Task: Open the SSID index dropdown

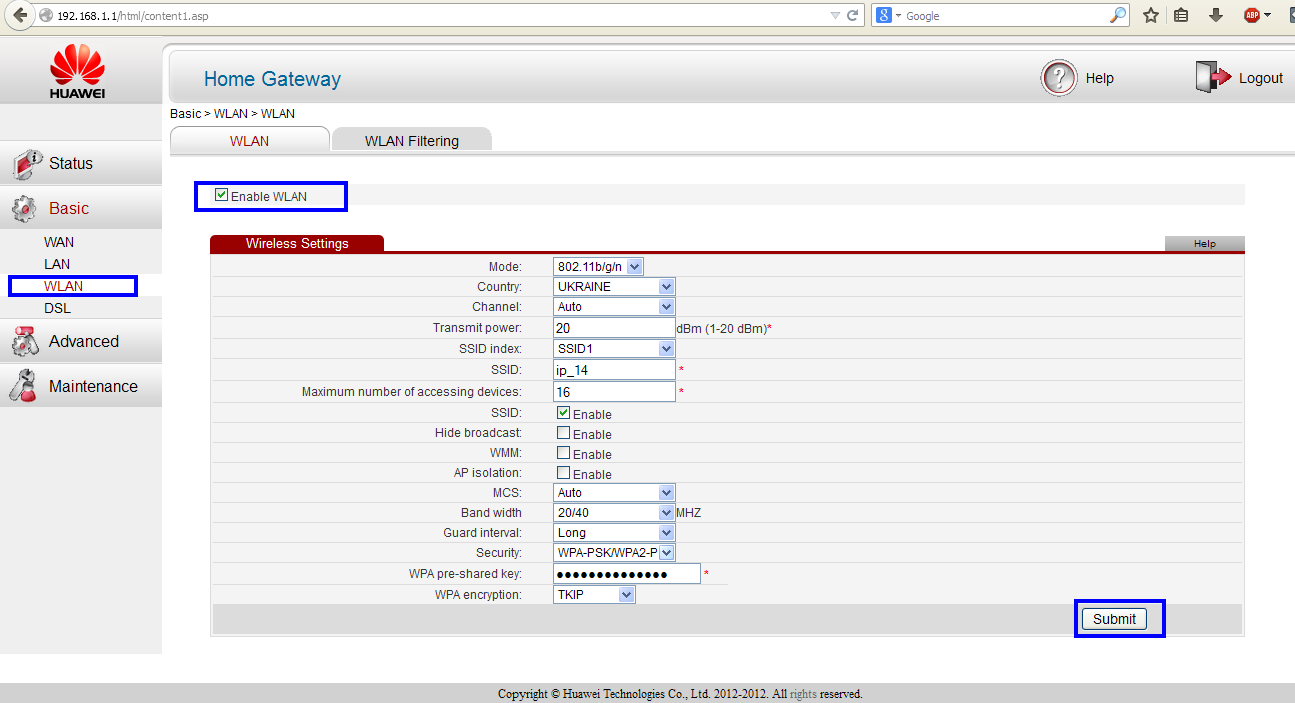Action: tap(614, 348)
